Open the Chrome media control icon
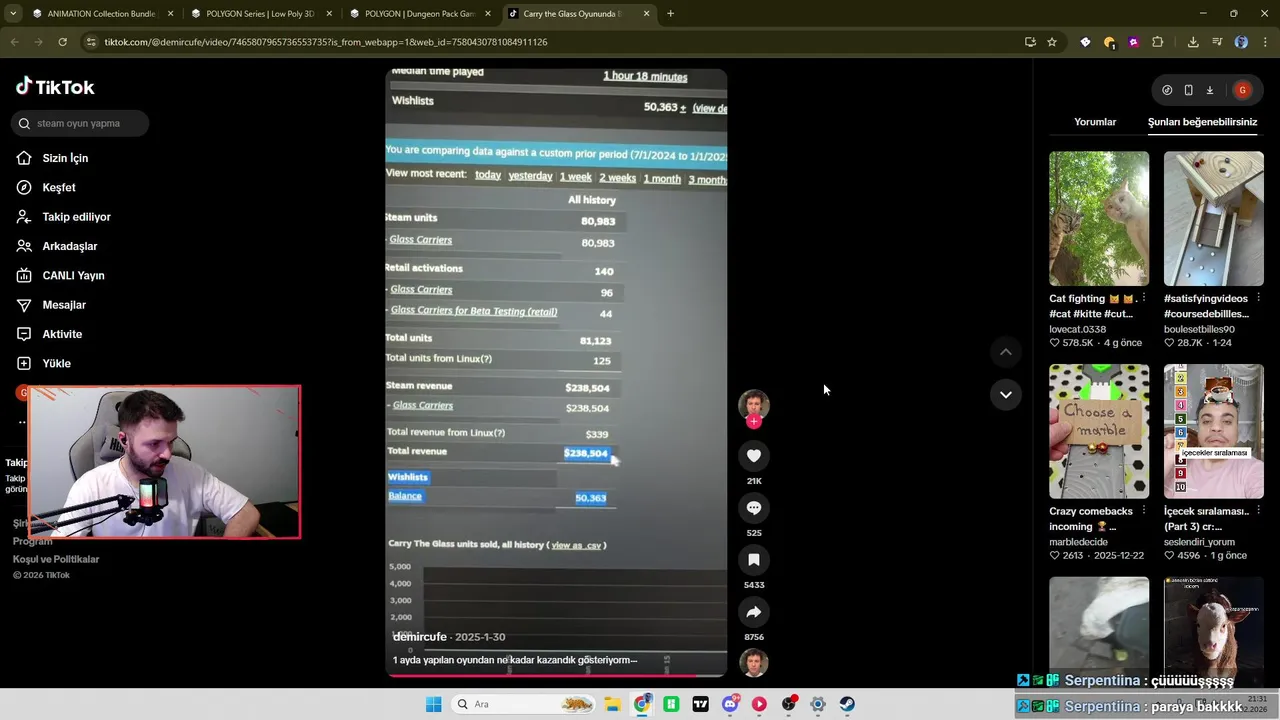This screenshot has height=720, width=1280. [1217, 42]
